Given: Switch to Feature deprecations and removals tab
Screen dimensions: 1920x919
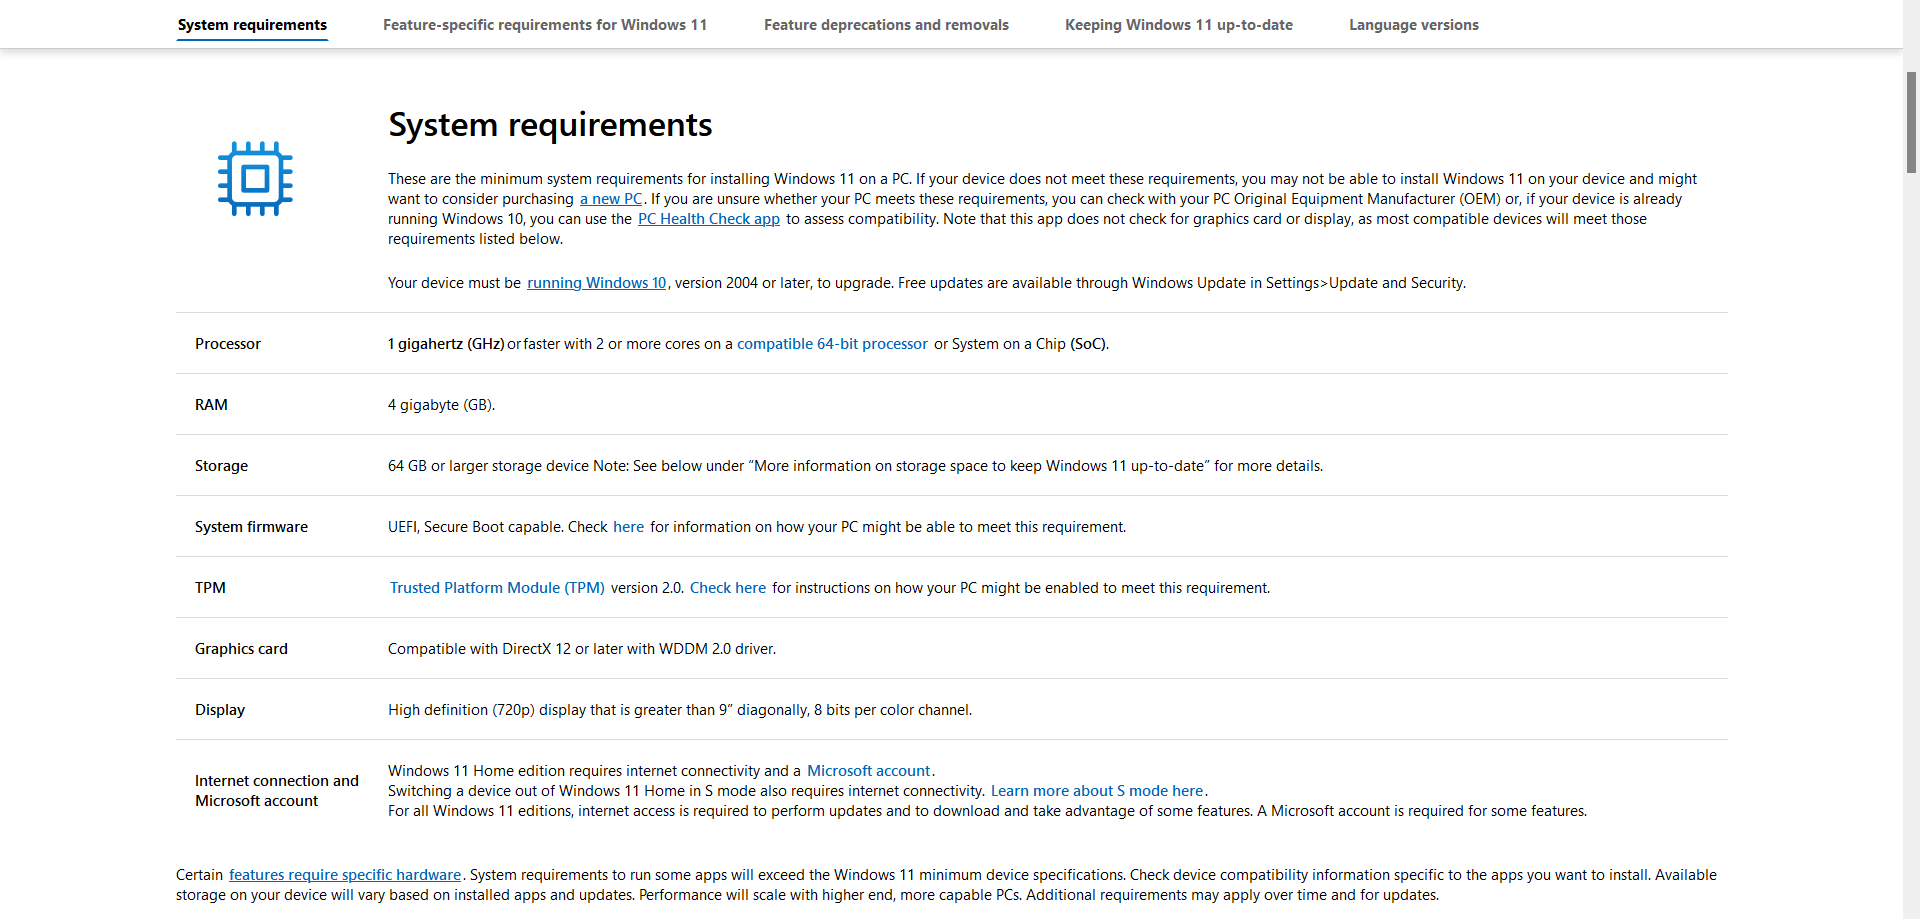Looking at the screenshot, I should tap(886, 25).
